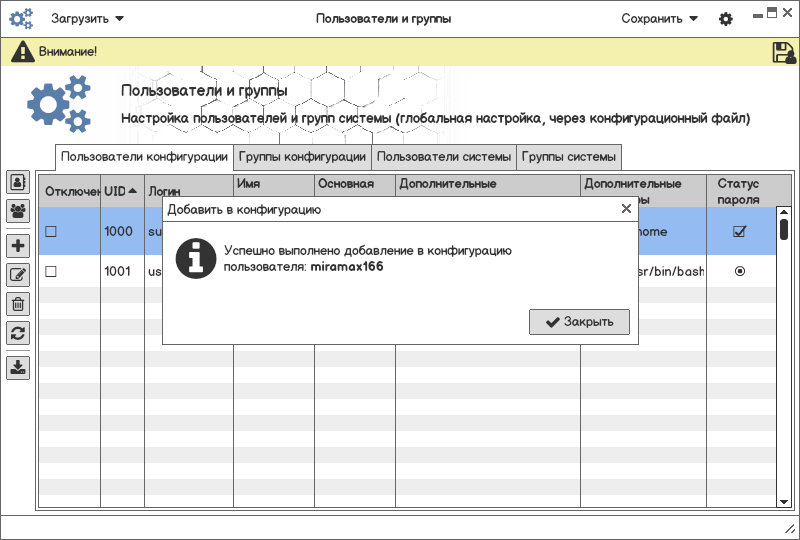Expand the Сохранить dropdown menu
The height and width of the screenshot is (540, 800).
click(x=659, y=19)
